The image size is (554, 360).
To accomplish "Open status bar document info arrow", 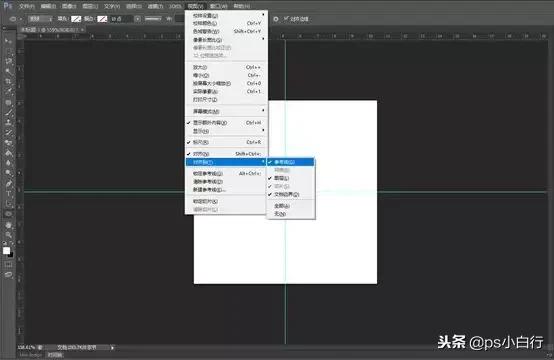I will pyautogui.click(x=112, y=348).
